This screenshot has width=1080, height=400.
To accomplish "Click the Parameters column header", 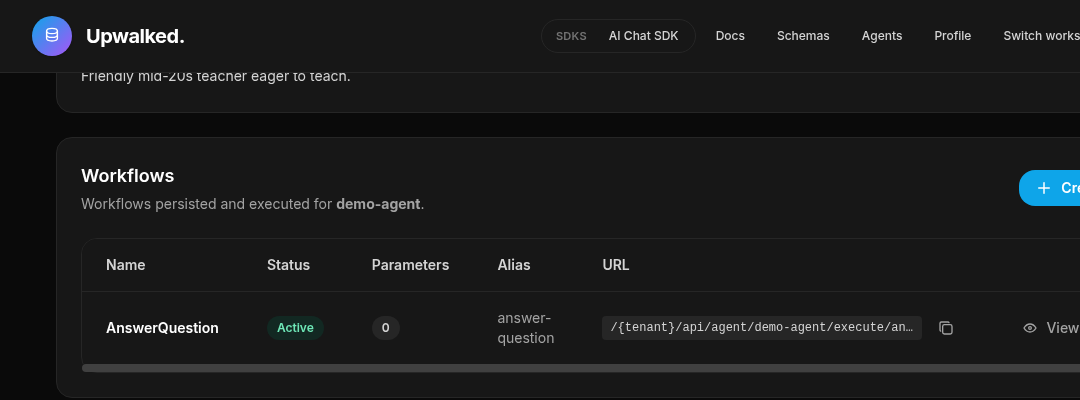I will (x=411, y=265).
